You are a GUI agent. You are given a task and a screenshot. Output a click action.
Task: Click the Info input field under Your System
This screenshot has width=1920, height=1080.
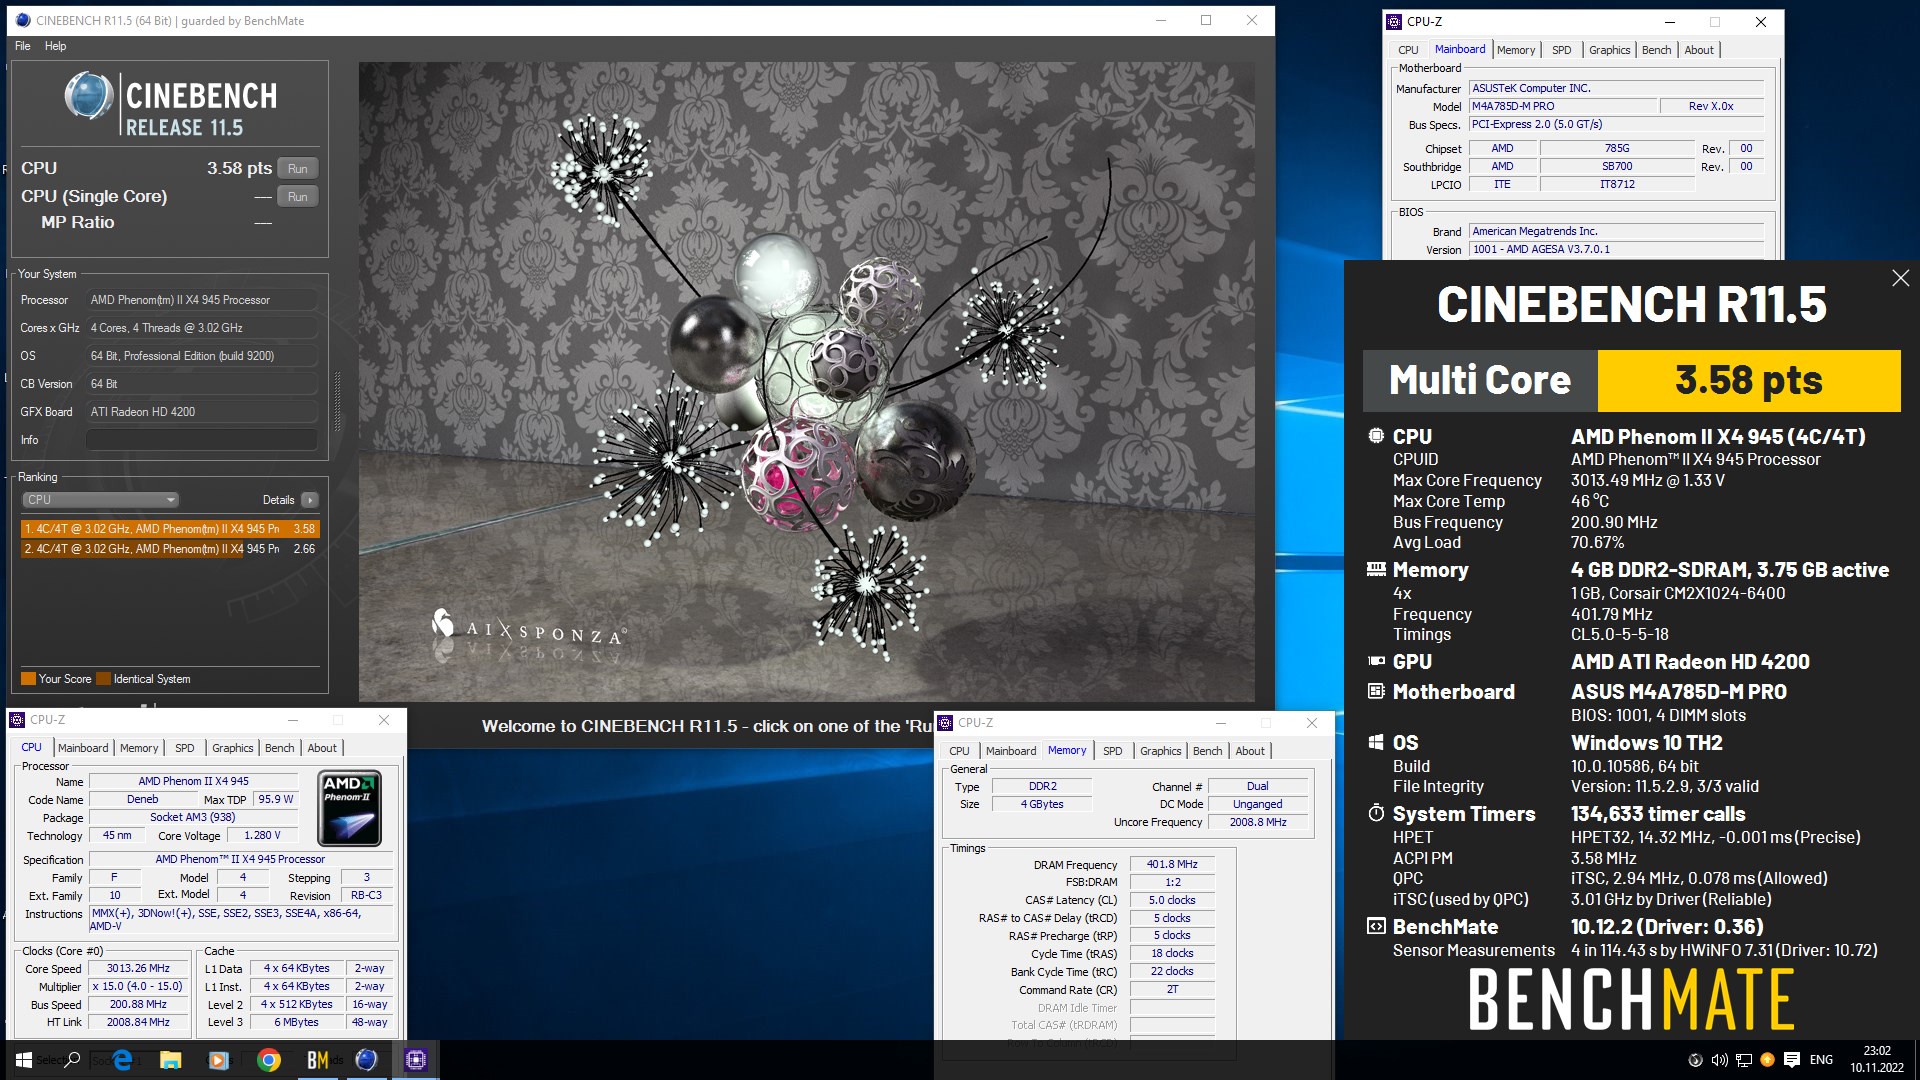click(201, 440)
